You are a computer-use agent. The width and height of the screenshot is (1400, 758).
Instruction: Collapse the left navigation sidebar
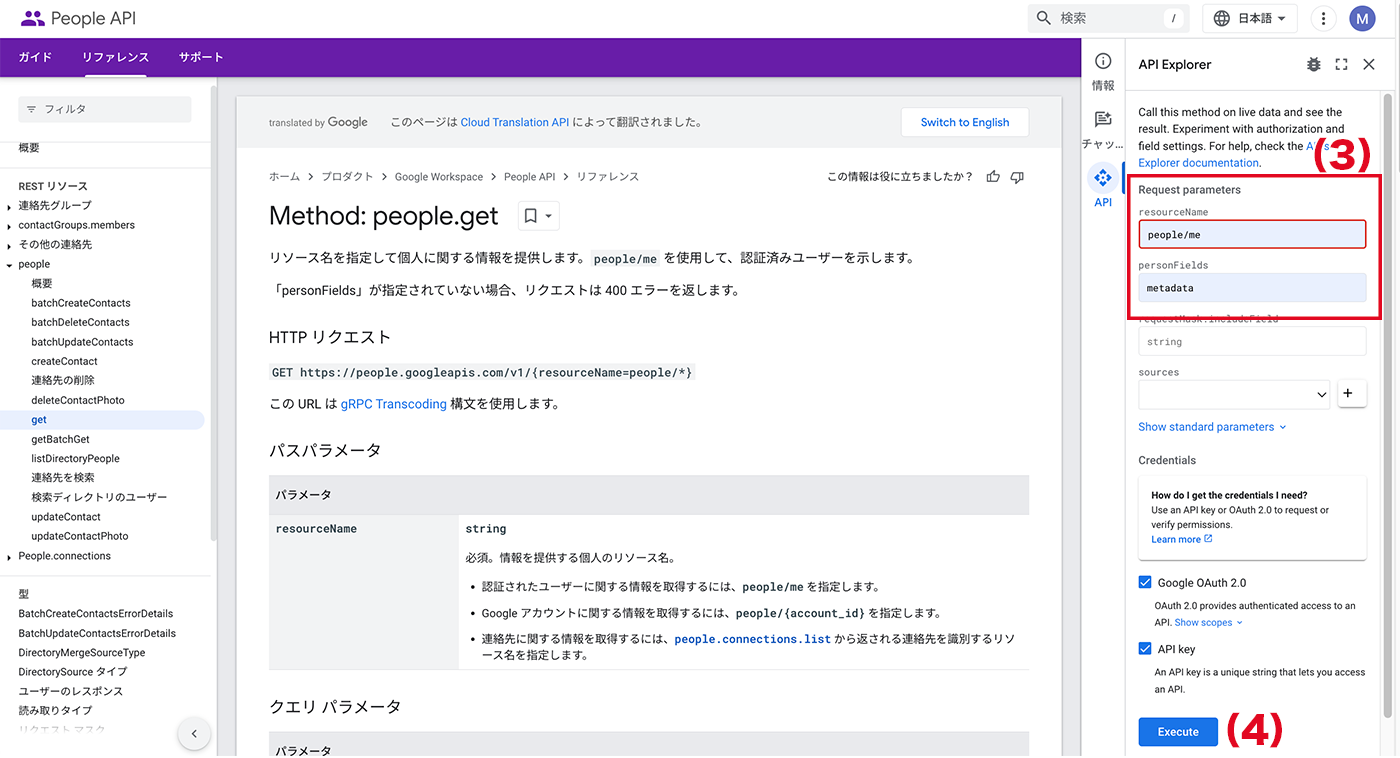click(x=194, y=734)
